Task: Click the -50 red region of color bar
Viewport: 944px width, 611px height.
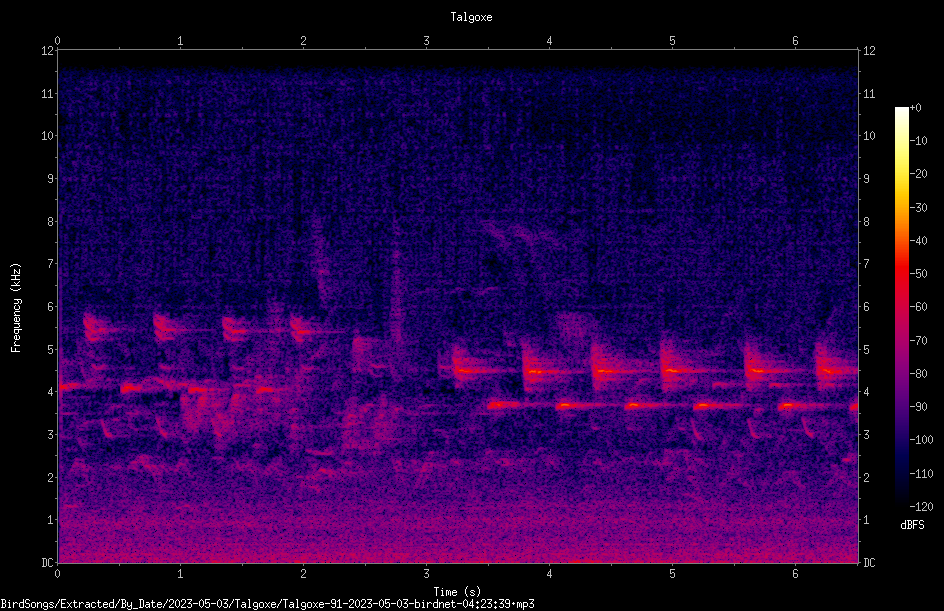Action: (x=902, y=274)
